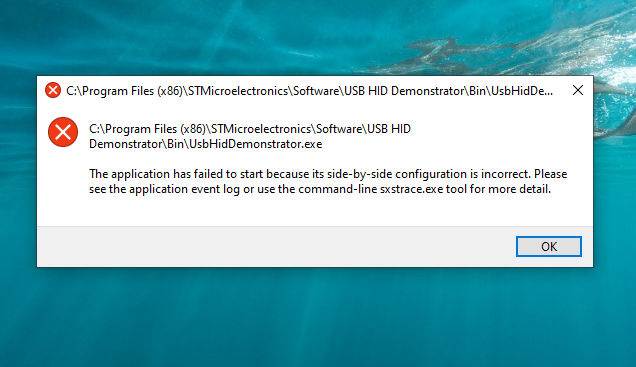This screenshot has width=636, height=367.
Task: Click the word sxstrace.exe in the message
Action: click(411, 189)
